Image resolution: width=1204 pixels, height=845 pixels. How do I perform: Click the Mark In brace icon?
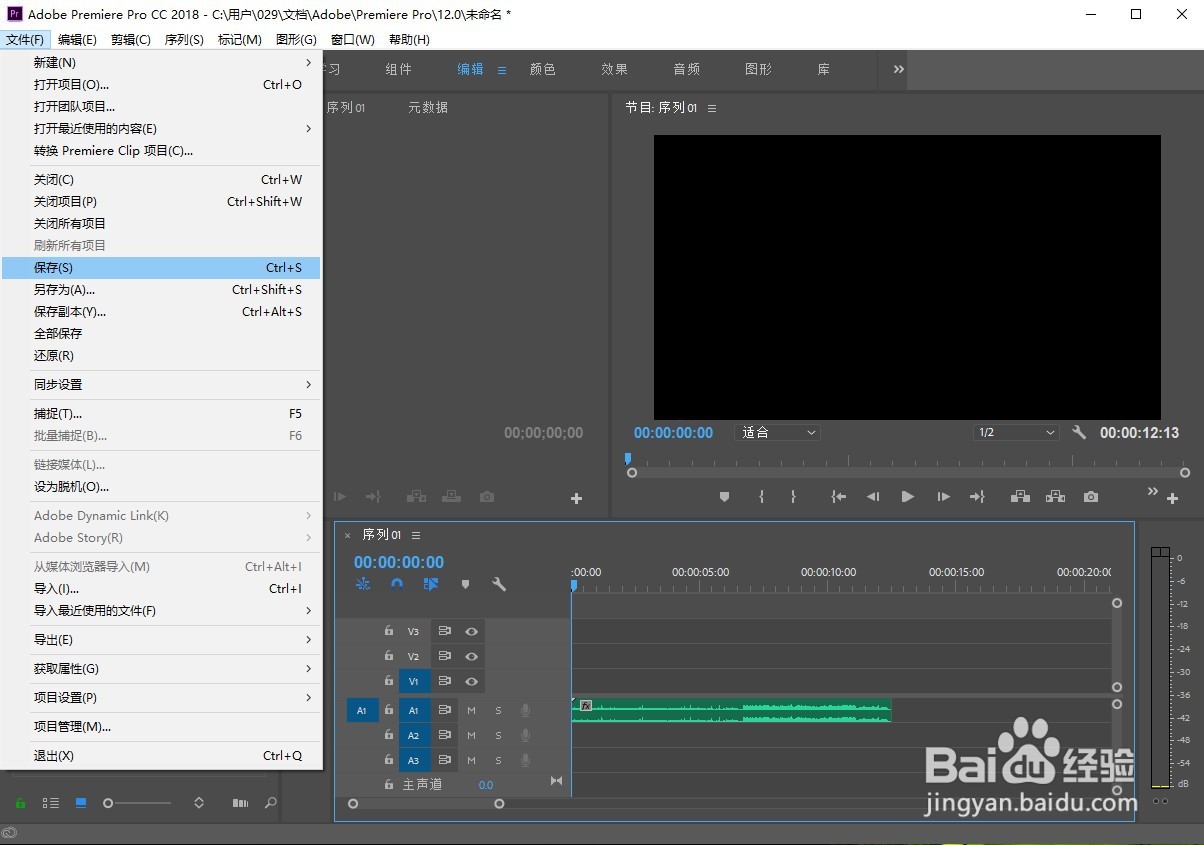pos(761,497)
